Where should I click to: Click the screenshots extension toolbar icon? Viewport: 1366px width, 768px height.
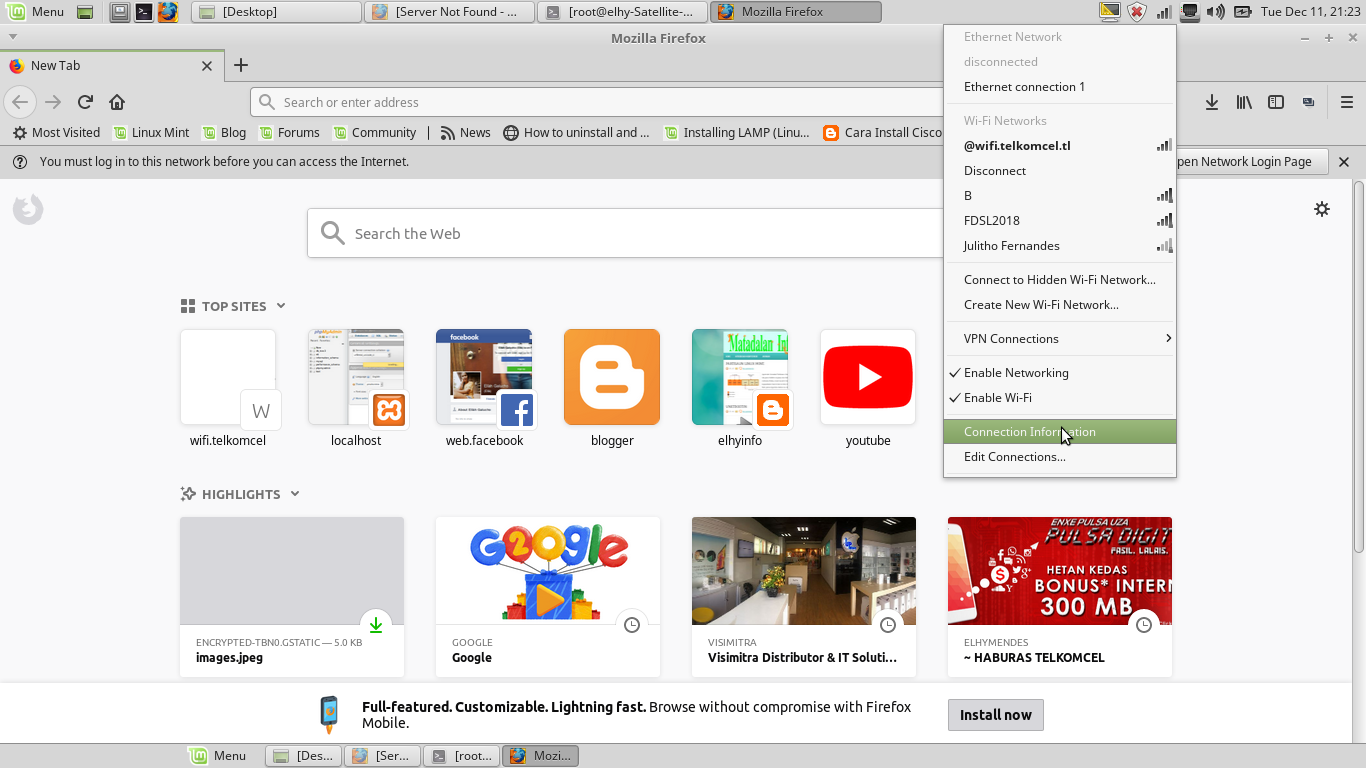point(1308,102)
